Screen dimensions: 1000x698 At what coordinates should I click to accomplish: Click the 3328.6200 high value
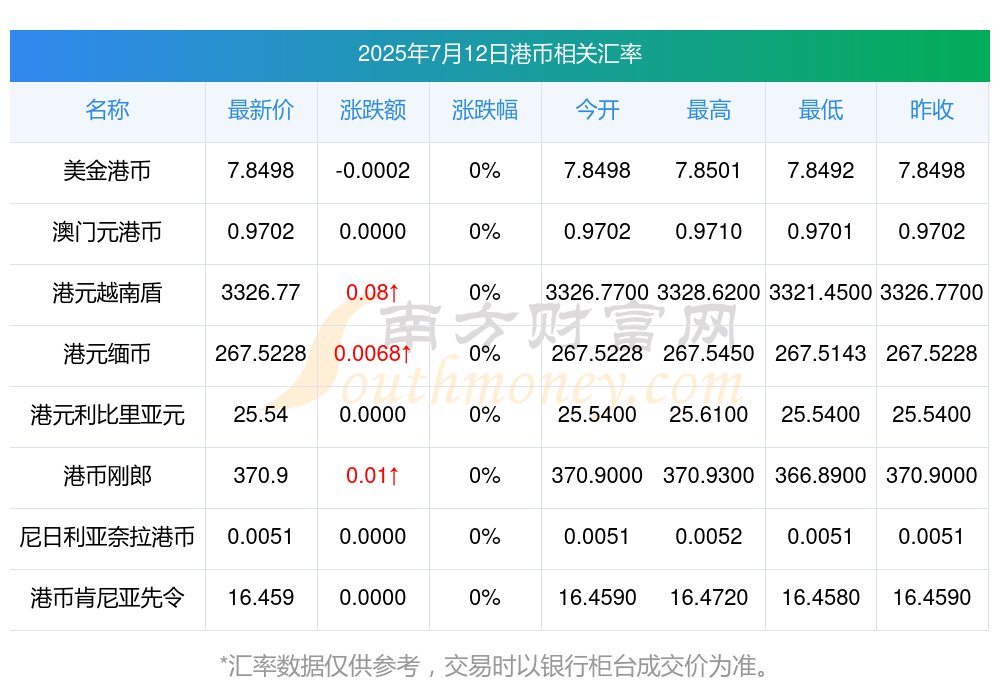(709, 292)
